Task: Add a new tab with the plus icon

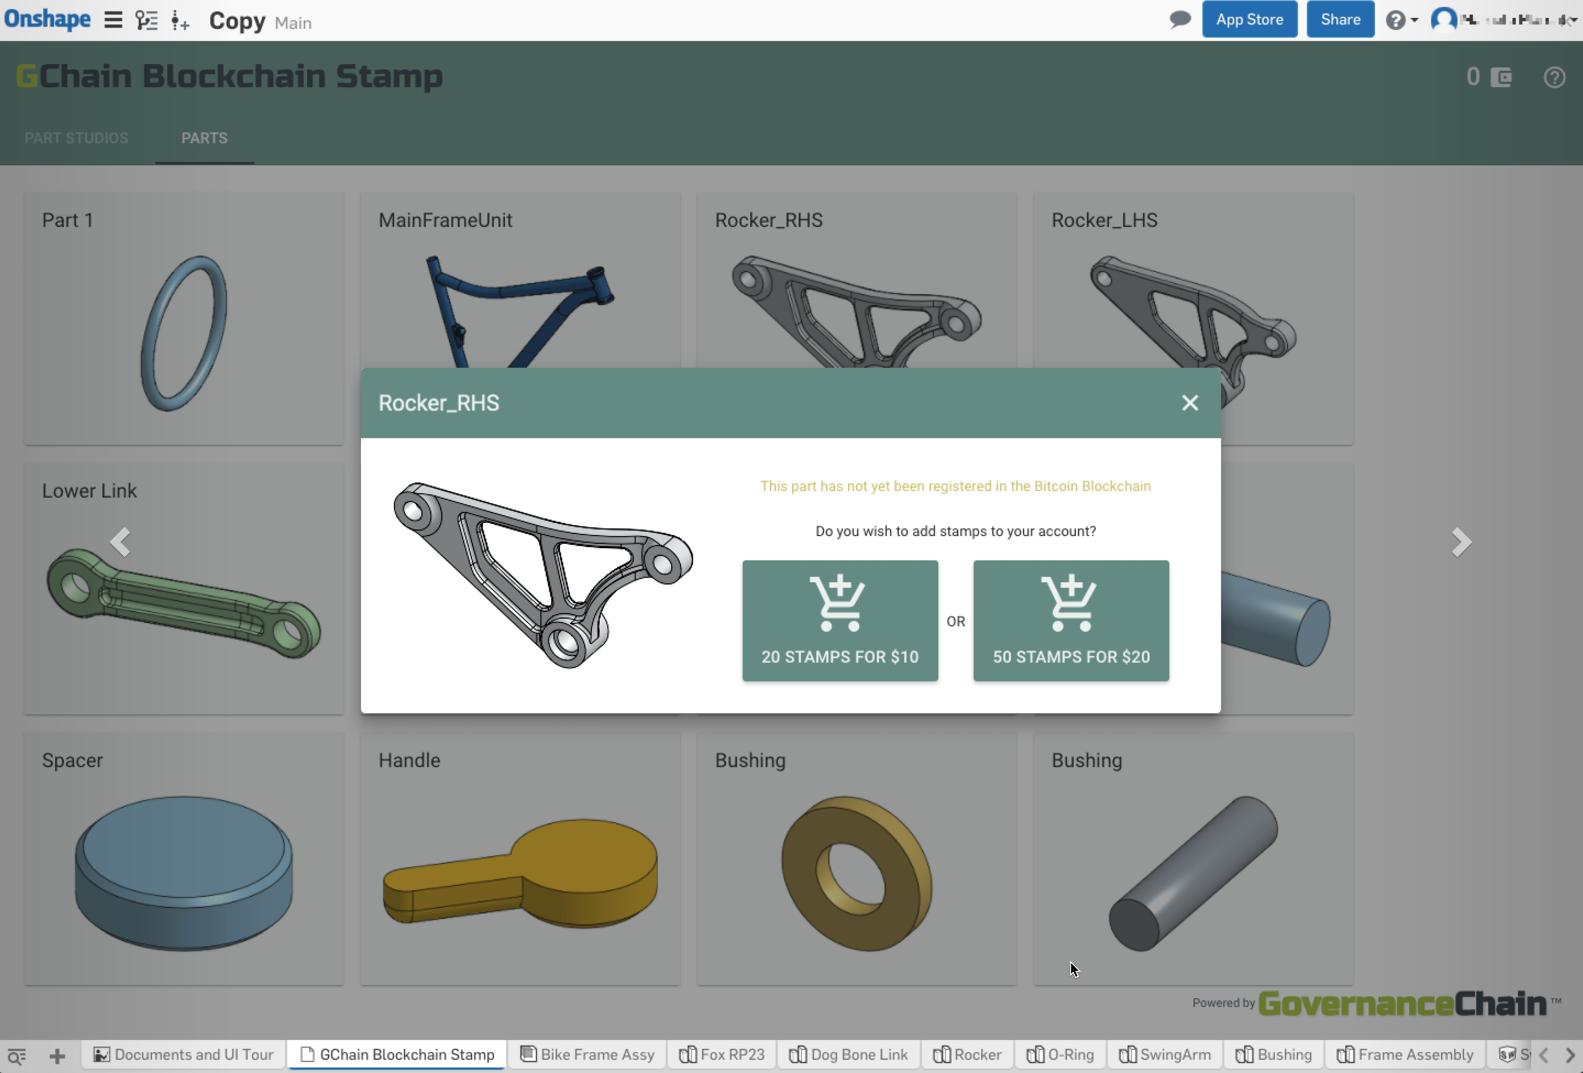Action: (57, 1055)
